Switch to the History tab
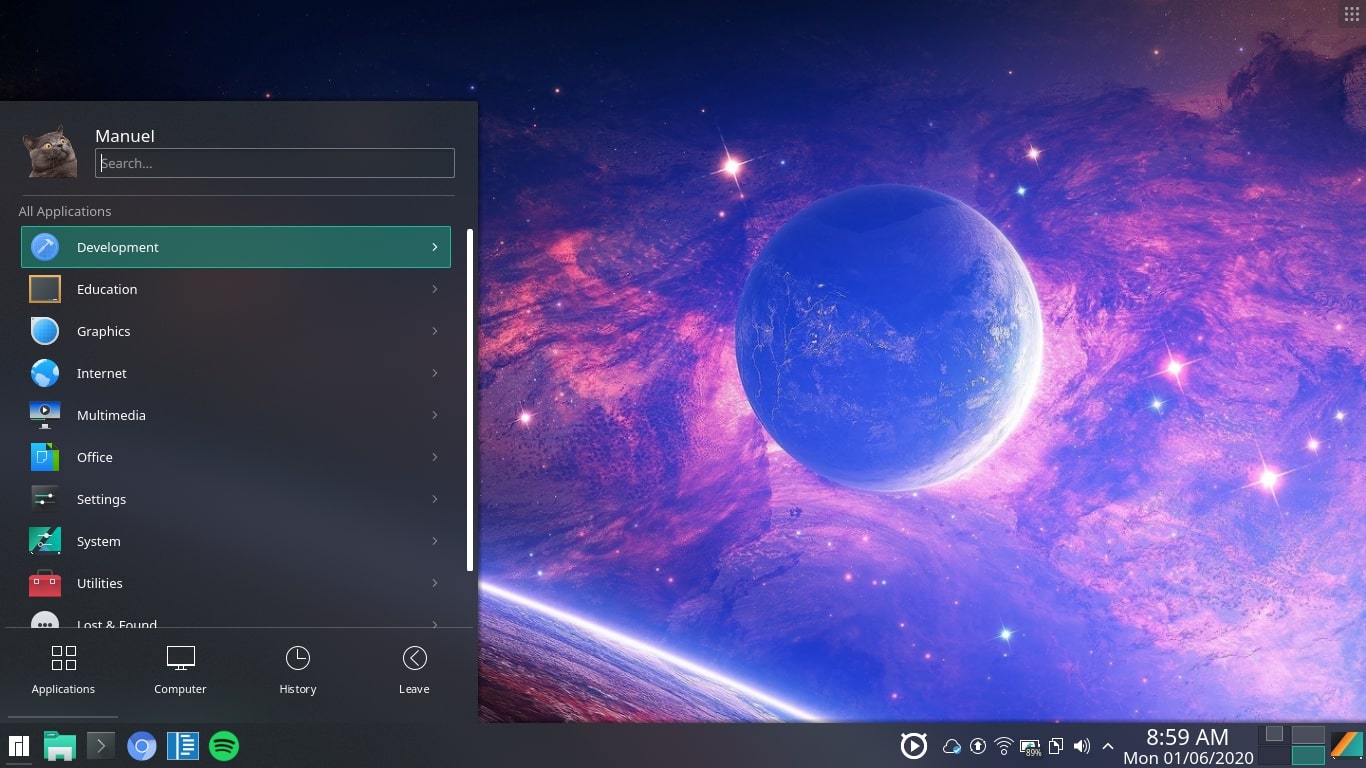This screenshot has height=768, width=1366. coord(298,670)
